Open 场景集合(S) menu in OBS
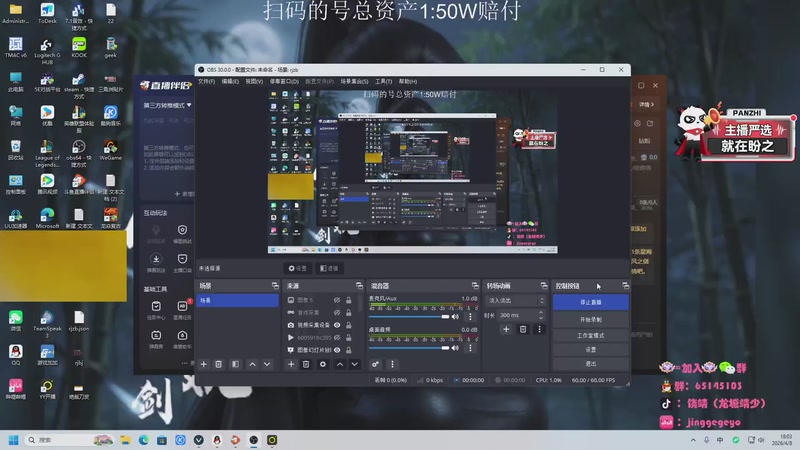Viewport: 800px width, 450px height. (x=354, y=82)
